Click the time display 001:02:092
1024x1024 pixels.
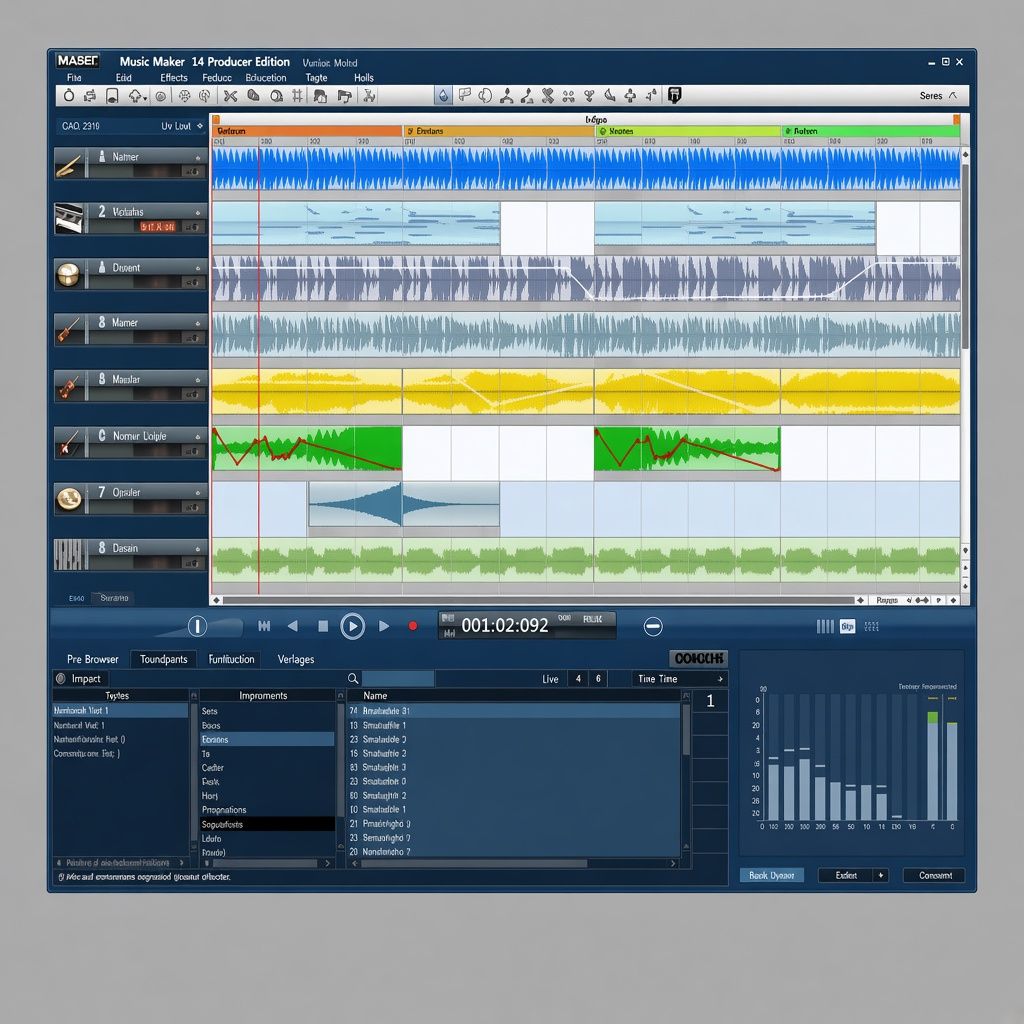[x=505, y=626]
